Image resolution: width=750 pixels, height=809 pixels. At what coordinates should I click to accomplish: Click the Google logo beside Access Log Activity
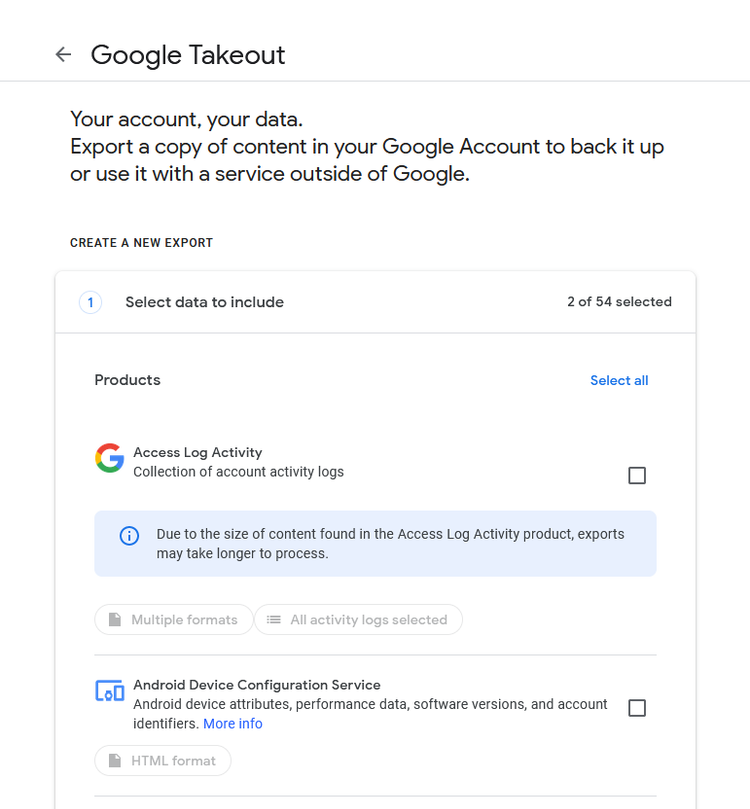[x=109, y=458]
